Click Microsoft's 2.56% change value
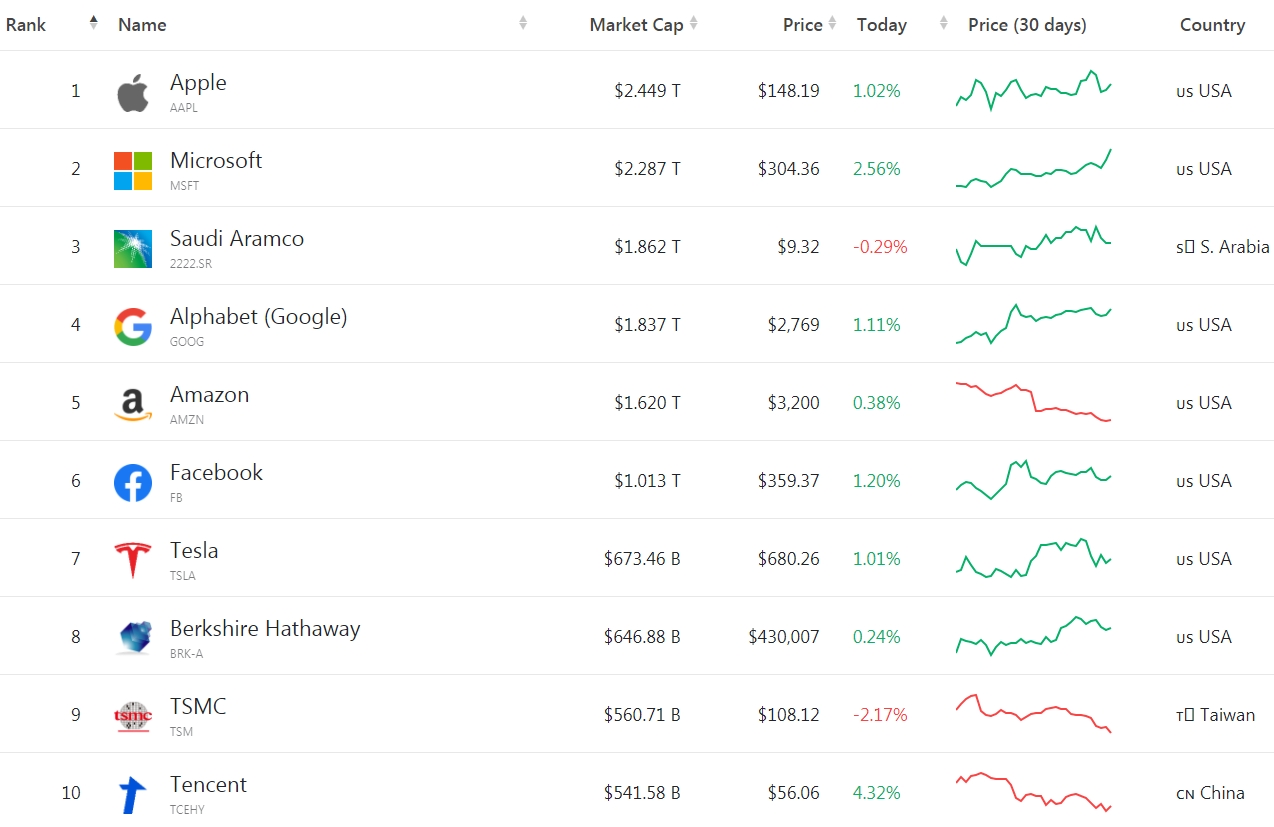 [x=877, y=169]
